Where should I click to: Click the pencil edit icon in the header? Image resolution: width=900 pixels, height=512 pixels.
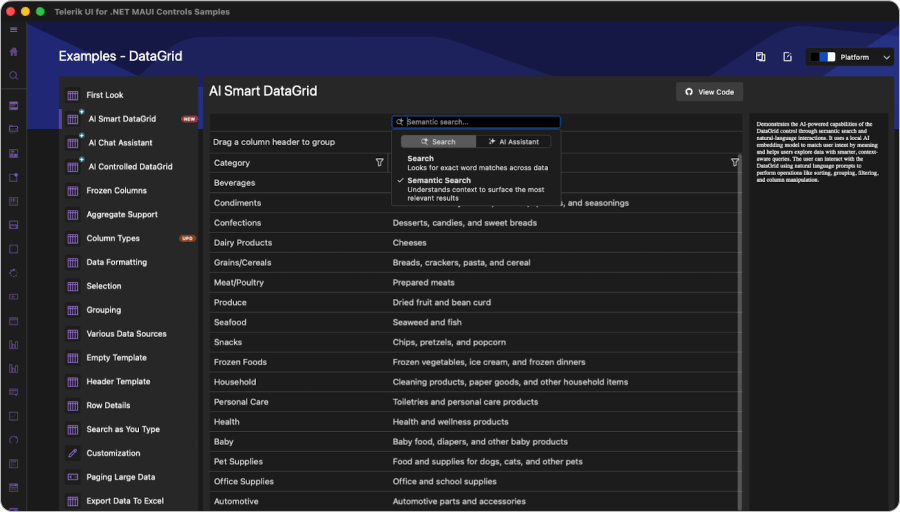(788, 57)
